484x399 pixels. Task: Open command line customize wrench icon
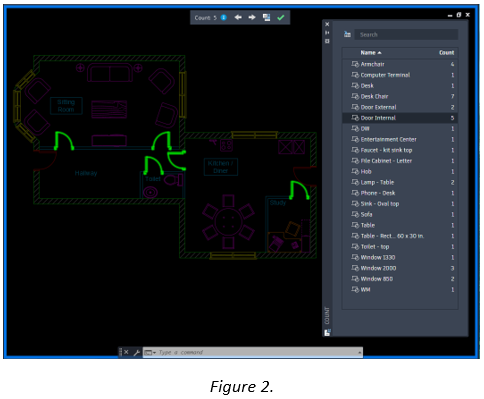(x=136, y=352)
